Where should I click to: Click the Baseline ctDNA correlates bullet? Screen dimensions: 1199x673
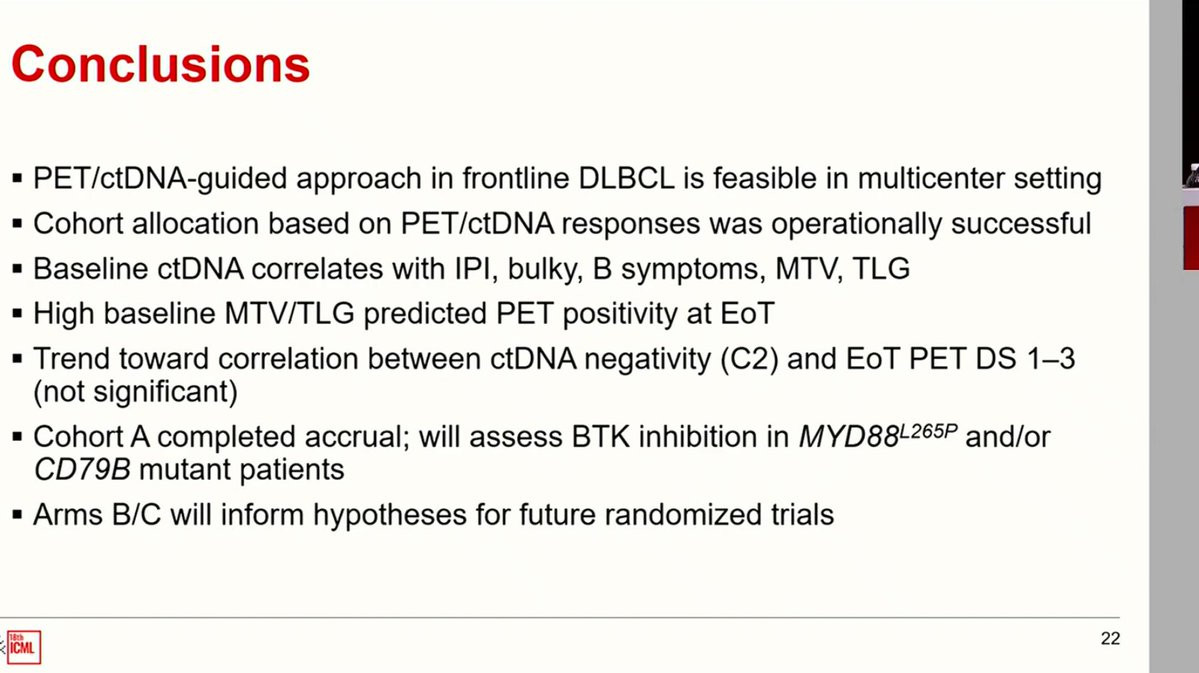[472, 268]
